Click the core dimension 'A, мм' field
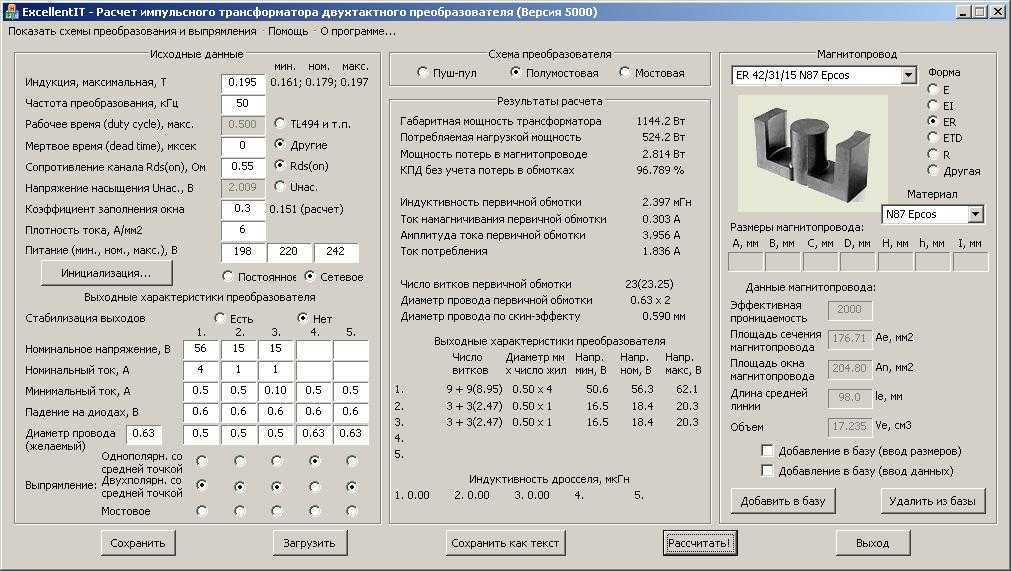The image size is (1011, 571). pyautogui.click(x=746, y=262)
